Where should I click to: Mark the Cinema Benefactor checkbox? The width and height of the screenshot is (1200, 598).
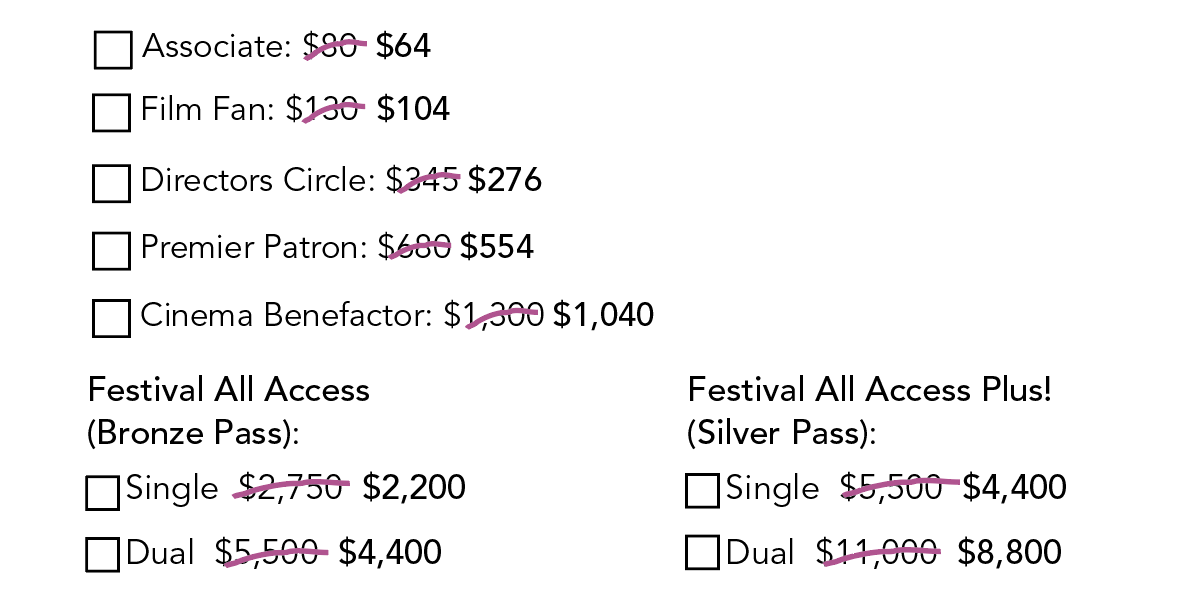(111, 318)
